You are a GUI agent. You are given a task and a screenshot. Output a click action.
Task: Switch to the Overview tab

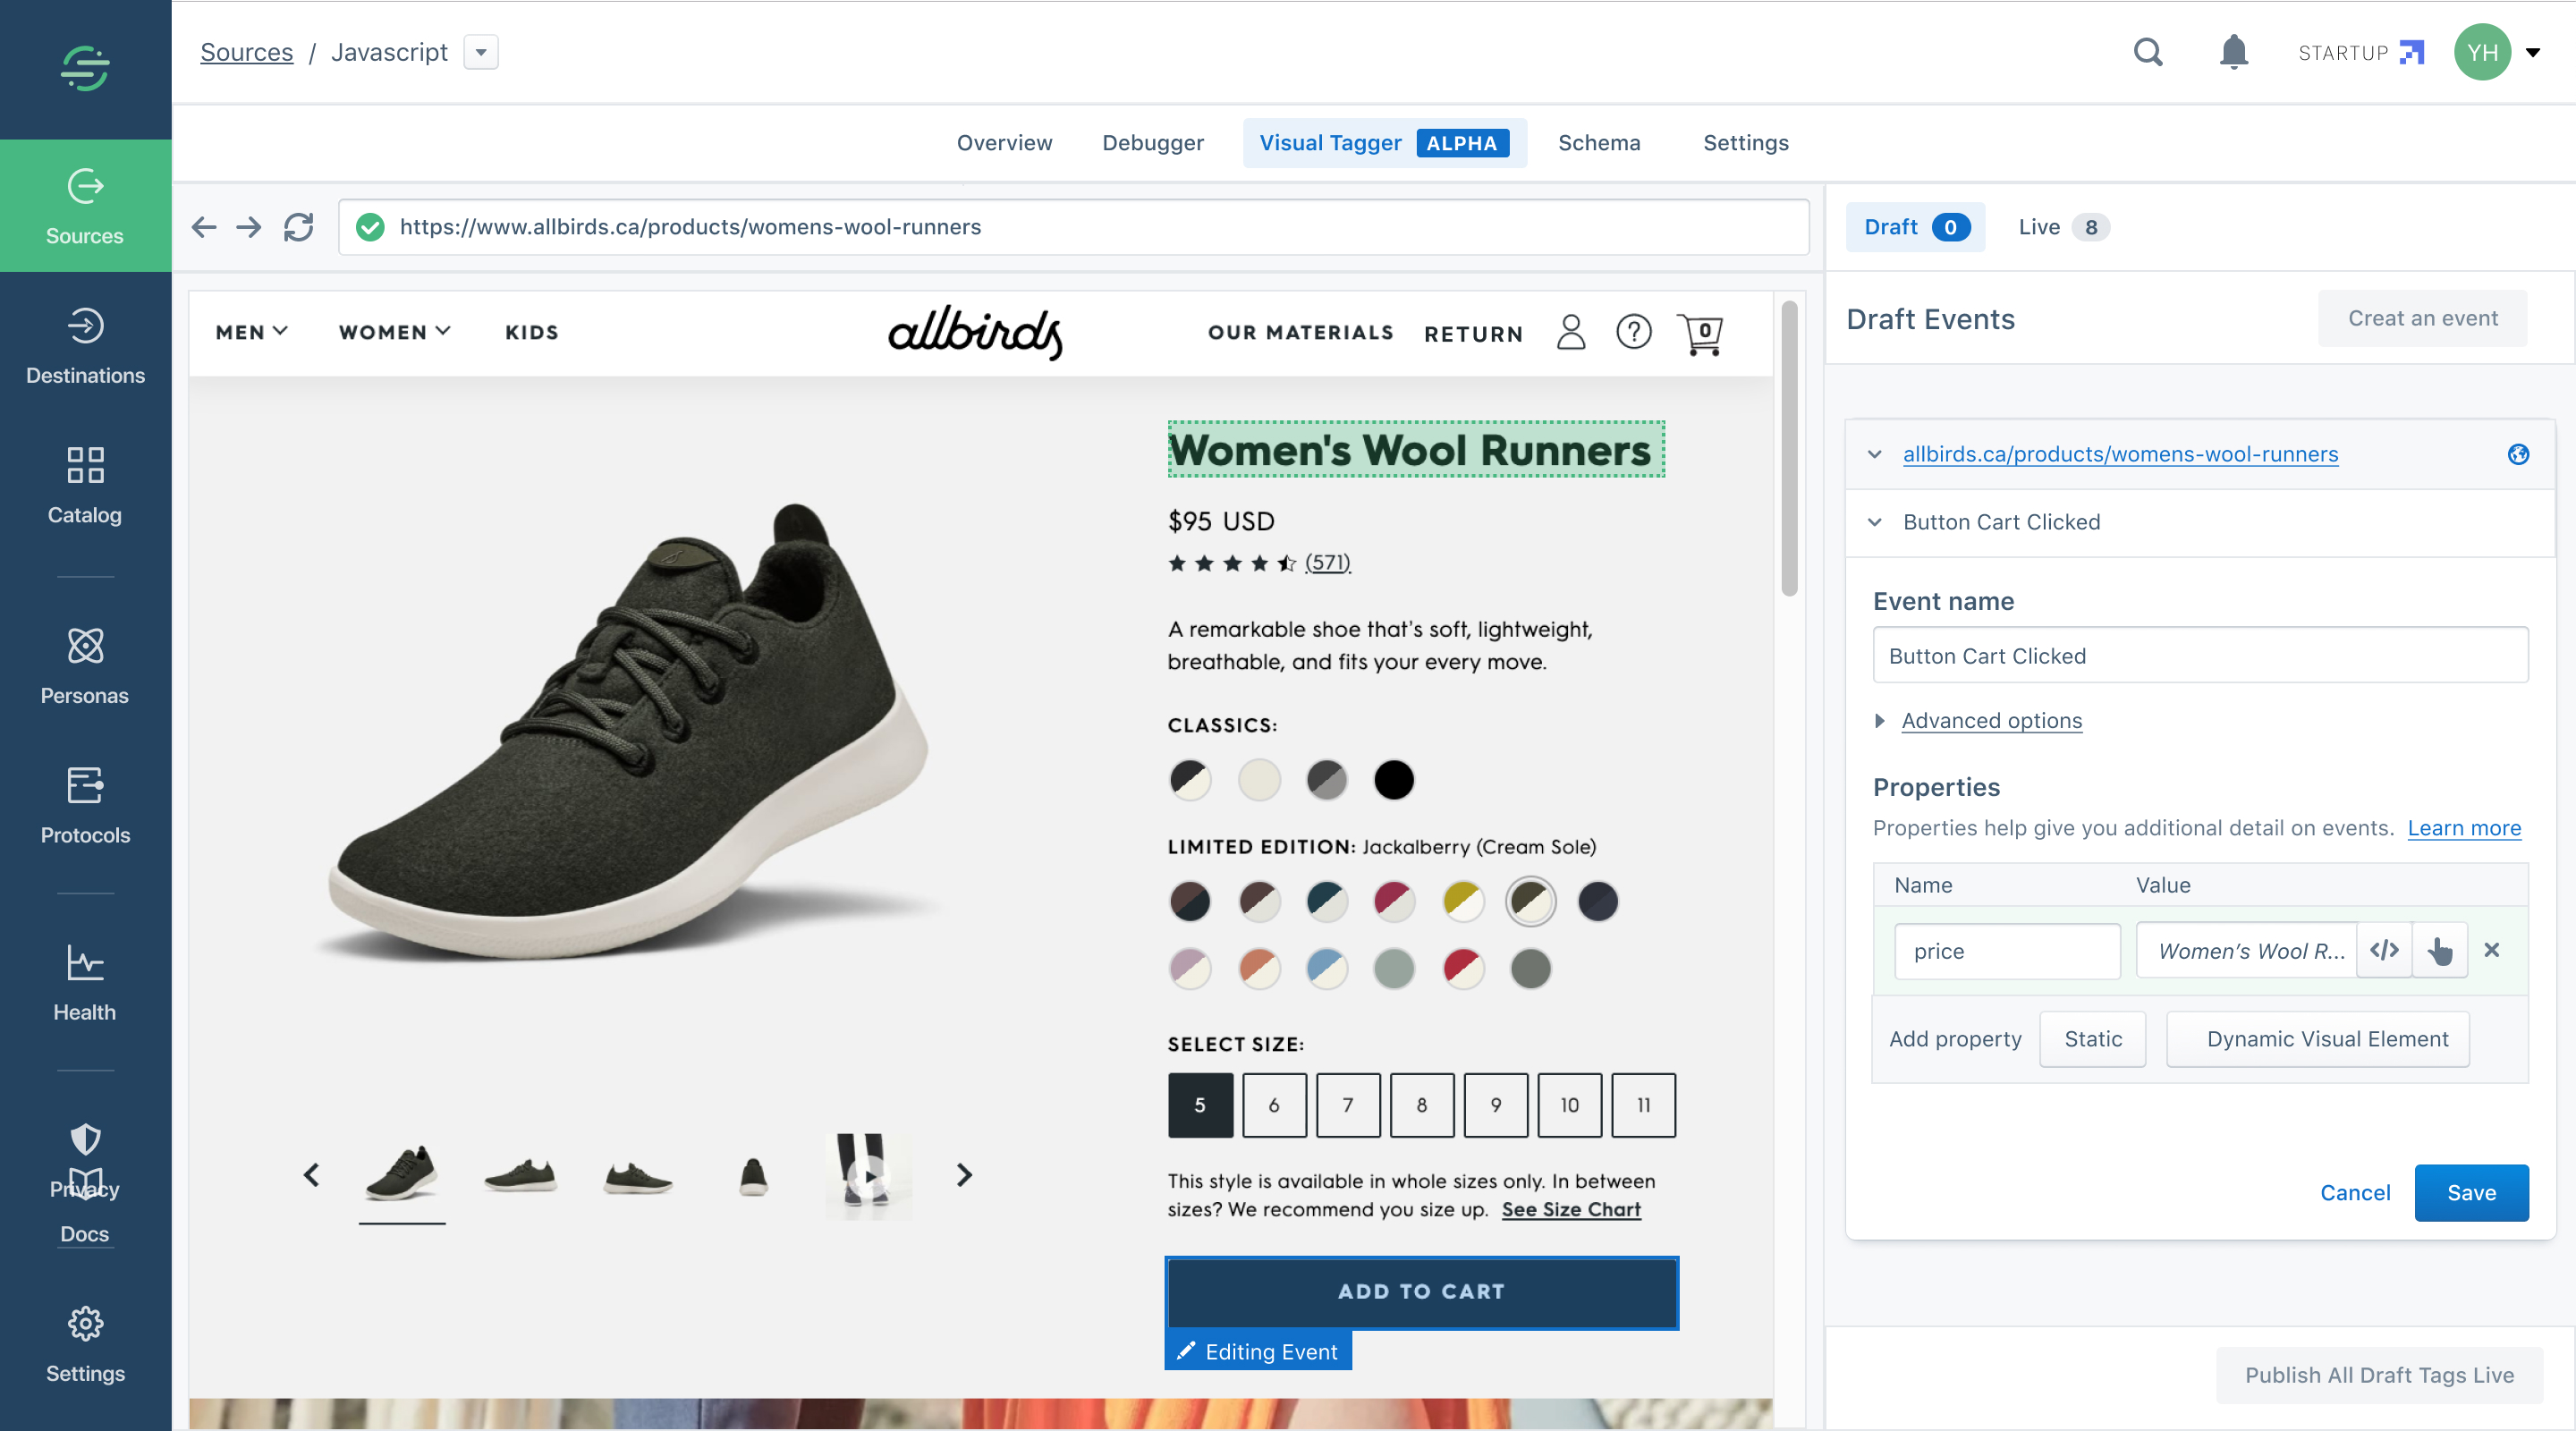click(1004, 143)
